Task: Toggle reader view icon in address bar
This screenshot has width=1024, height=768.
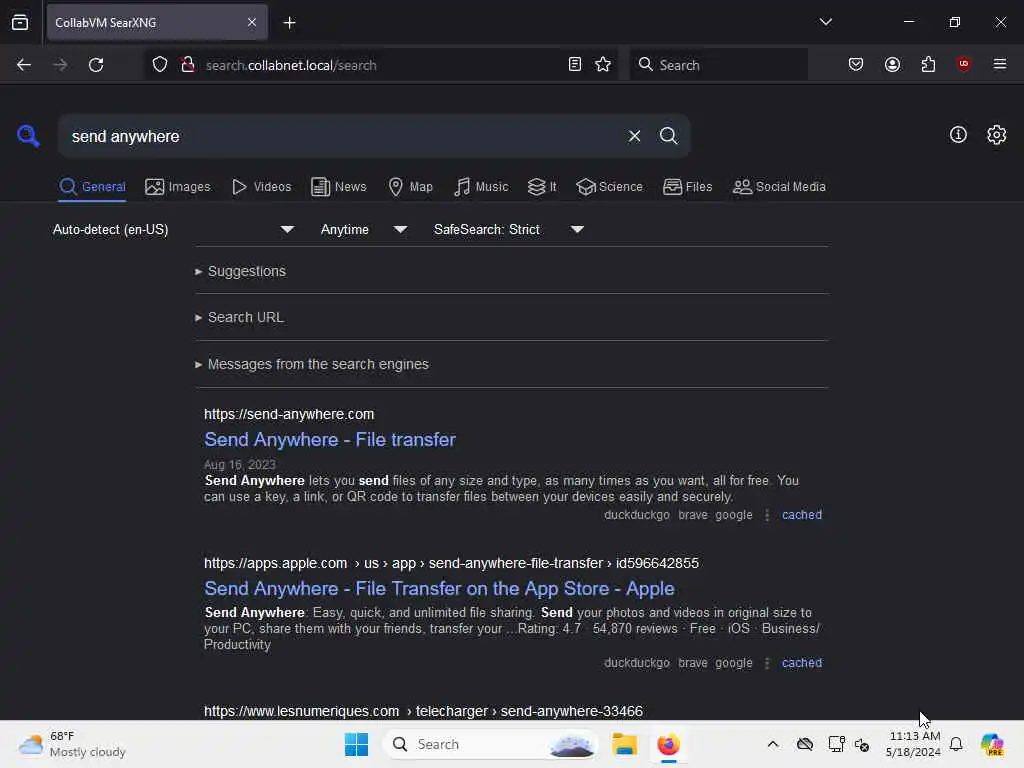Action: [x=575, y=65]
